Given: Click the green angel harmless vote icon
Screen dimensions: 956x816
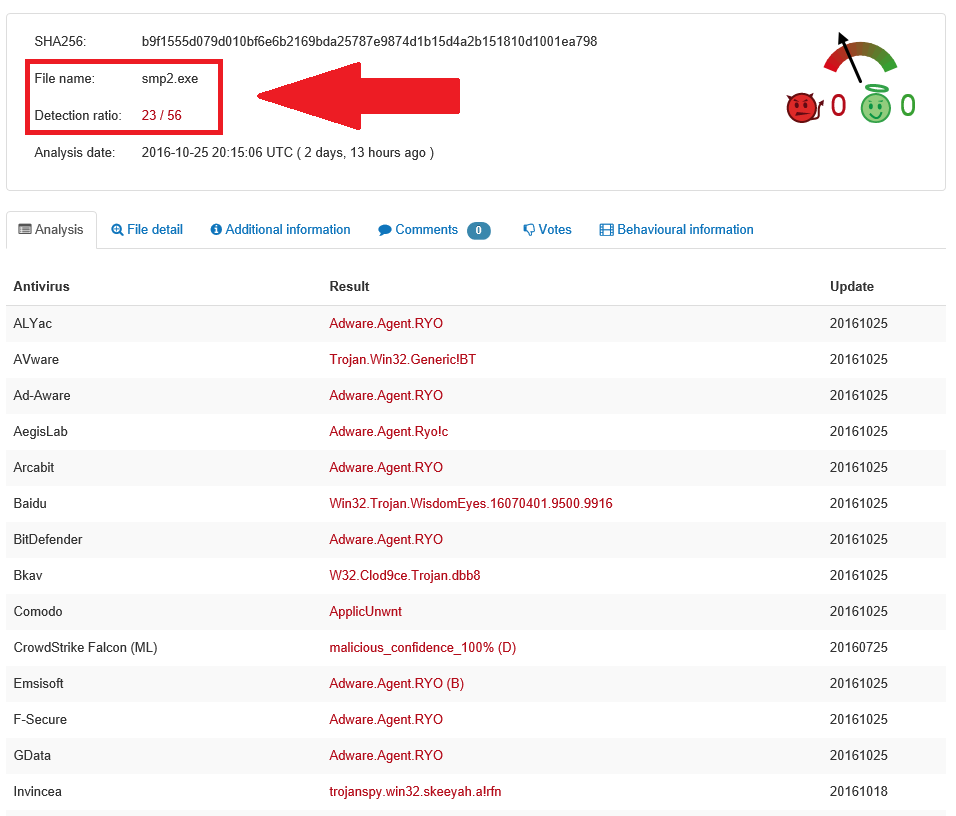Looking at the screenshot, I should click(875, 104).
